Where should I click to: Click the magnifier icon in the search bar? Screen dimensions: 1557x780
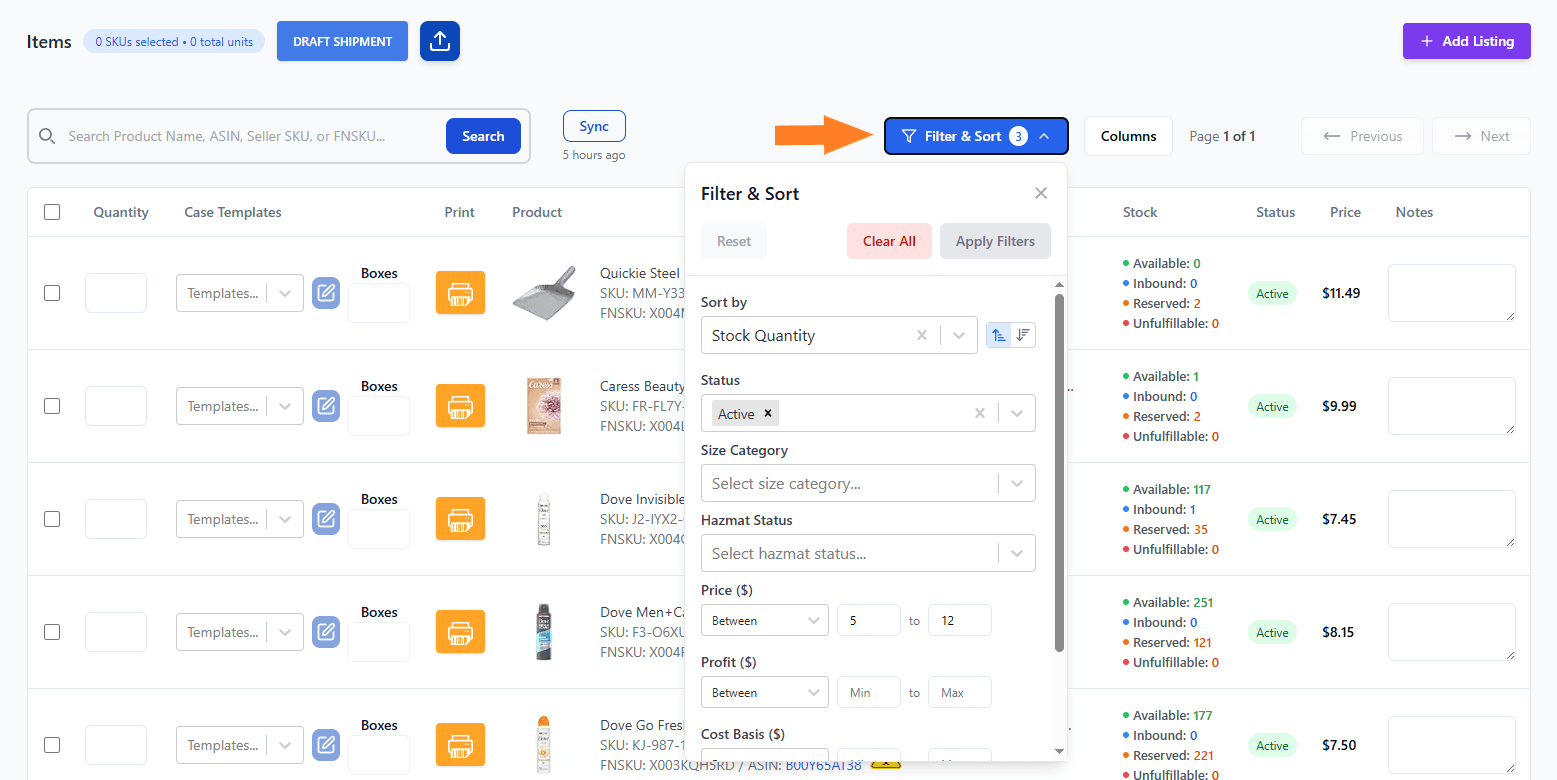click(47, 135)
